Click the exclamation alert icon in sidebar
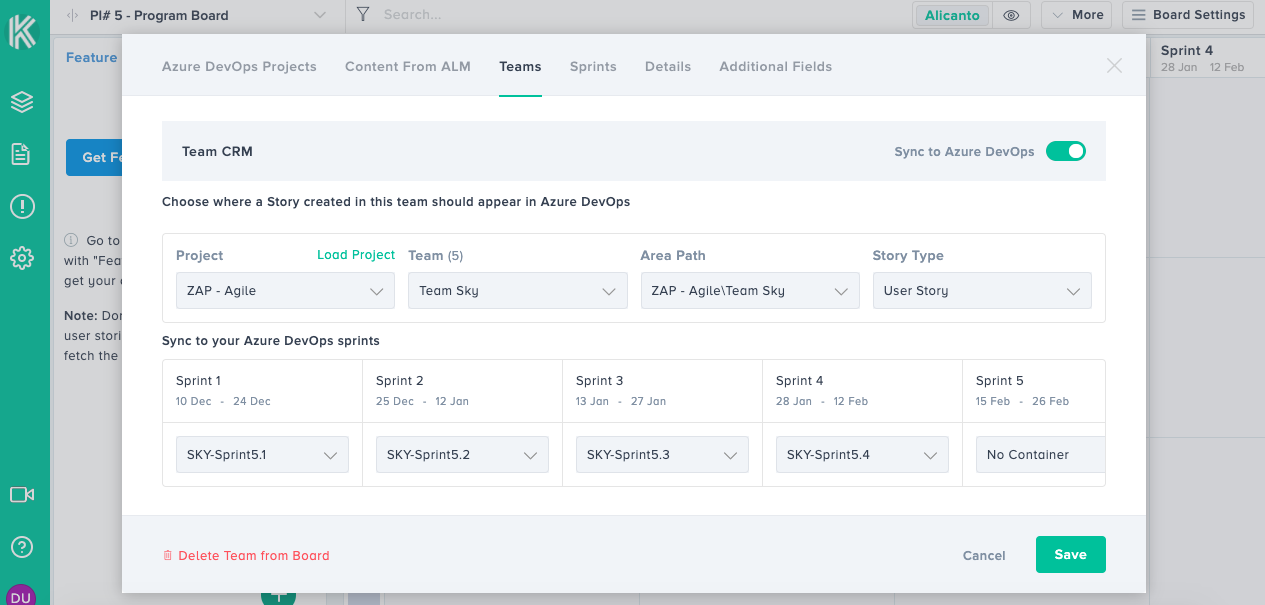Screen dimensions: 1265x605 [x=22, y=206]
